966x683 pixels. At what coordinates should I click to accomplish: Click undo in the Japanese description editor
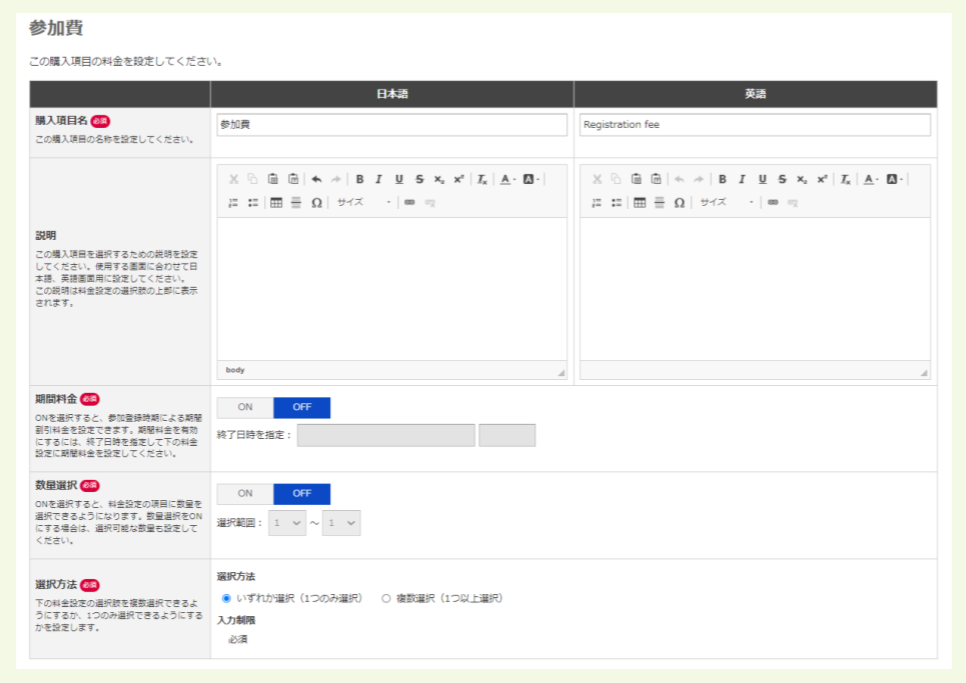pyautogui.click(x=317, y=179)
